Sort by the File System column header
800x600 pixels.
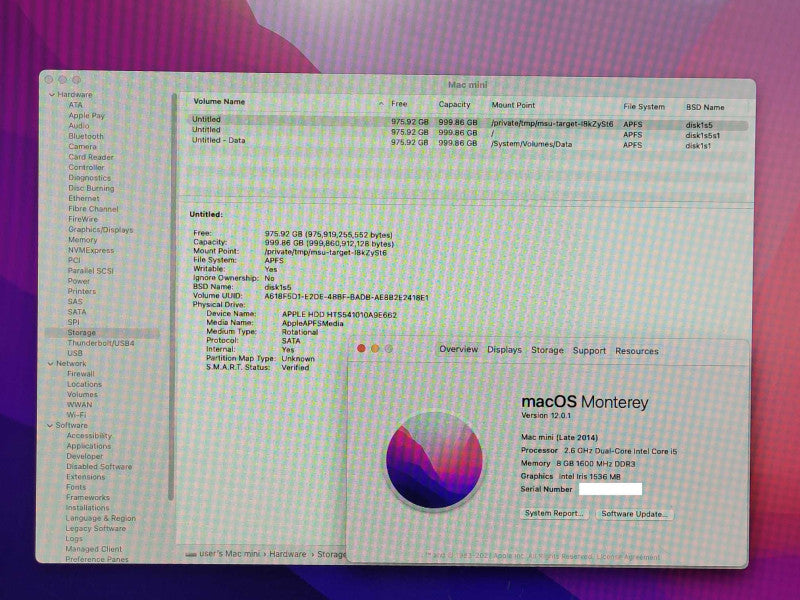[644, 106]
